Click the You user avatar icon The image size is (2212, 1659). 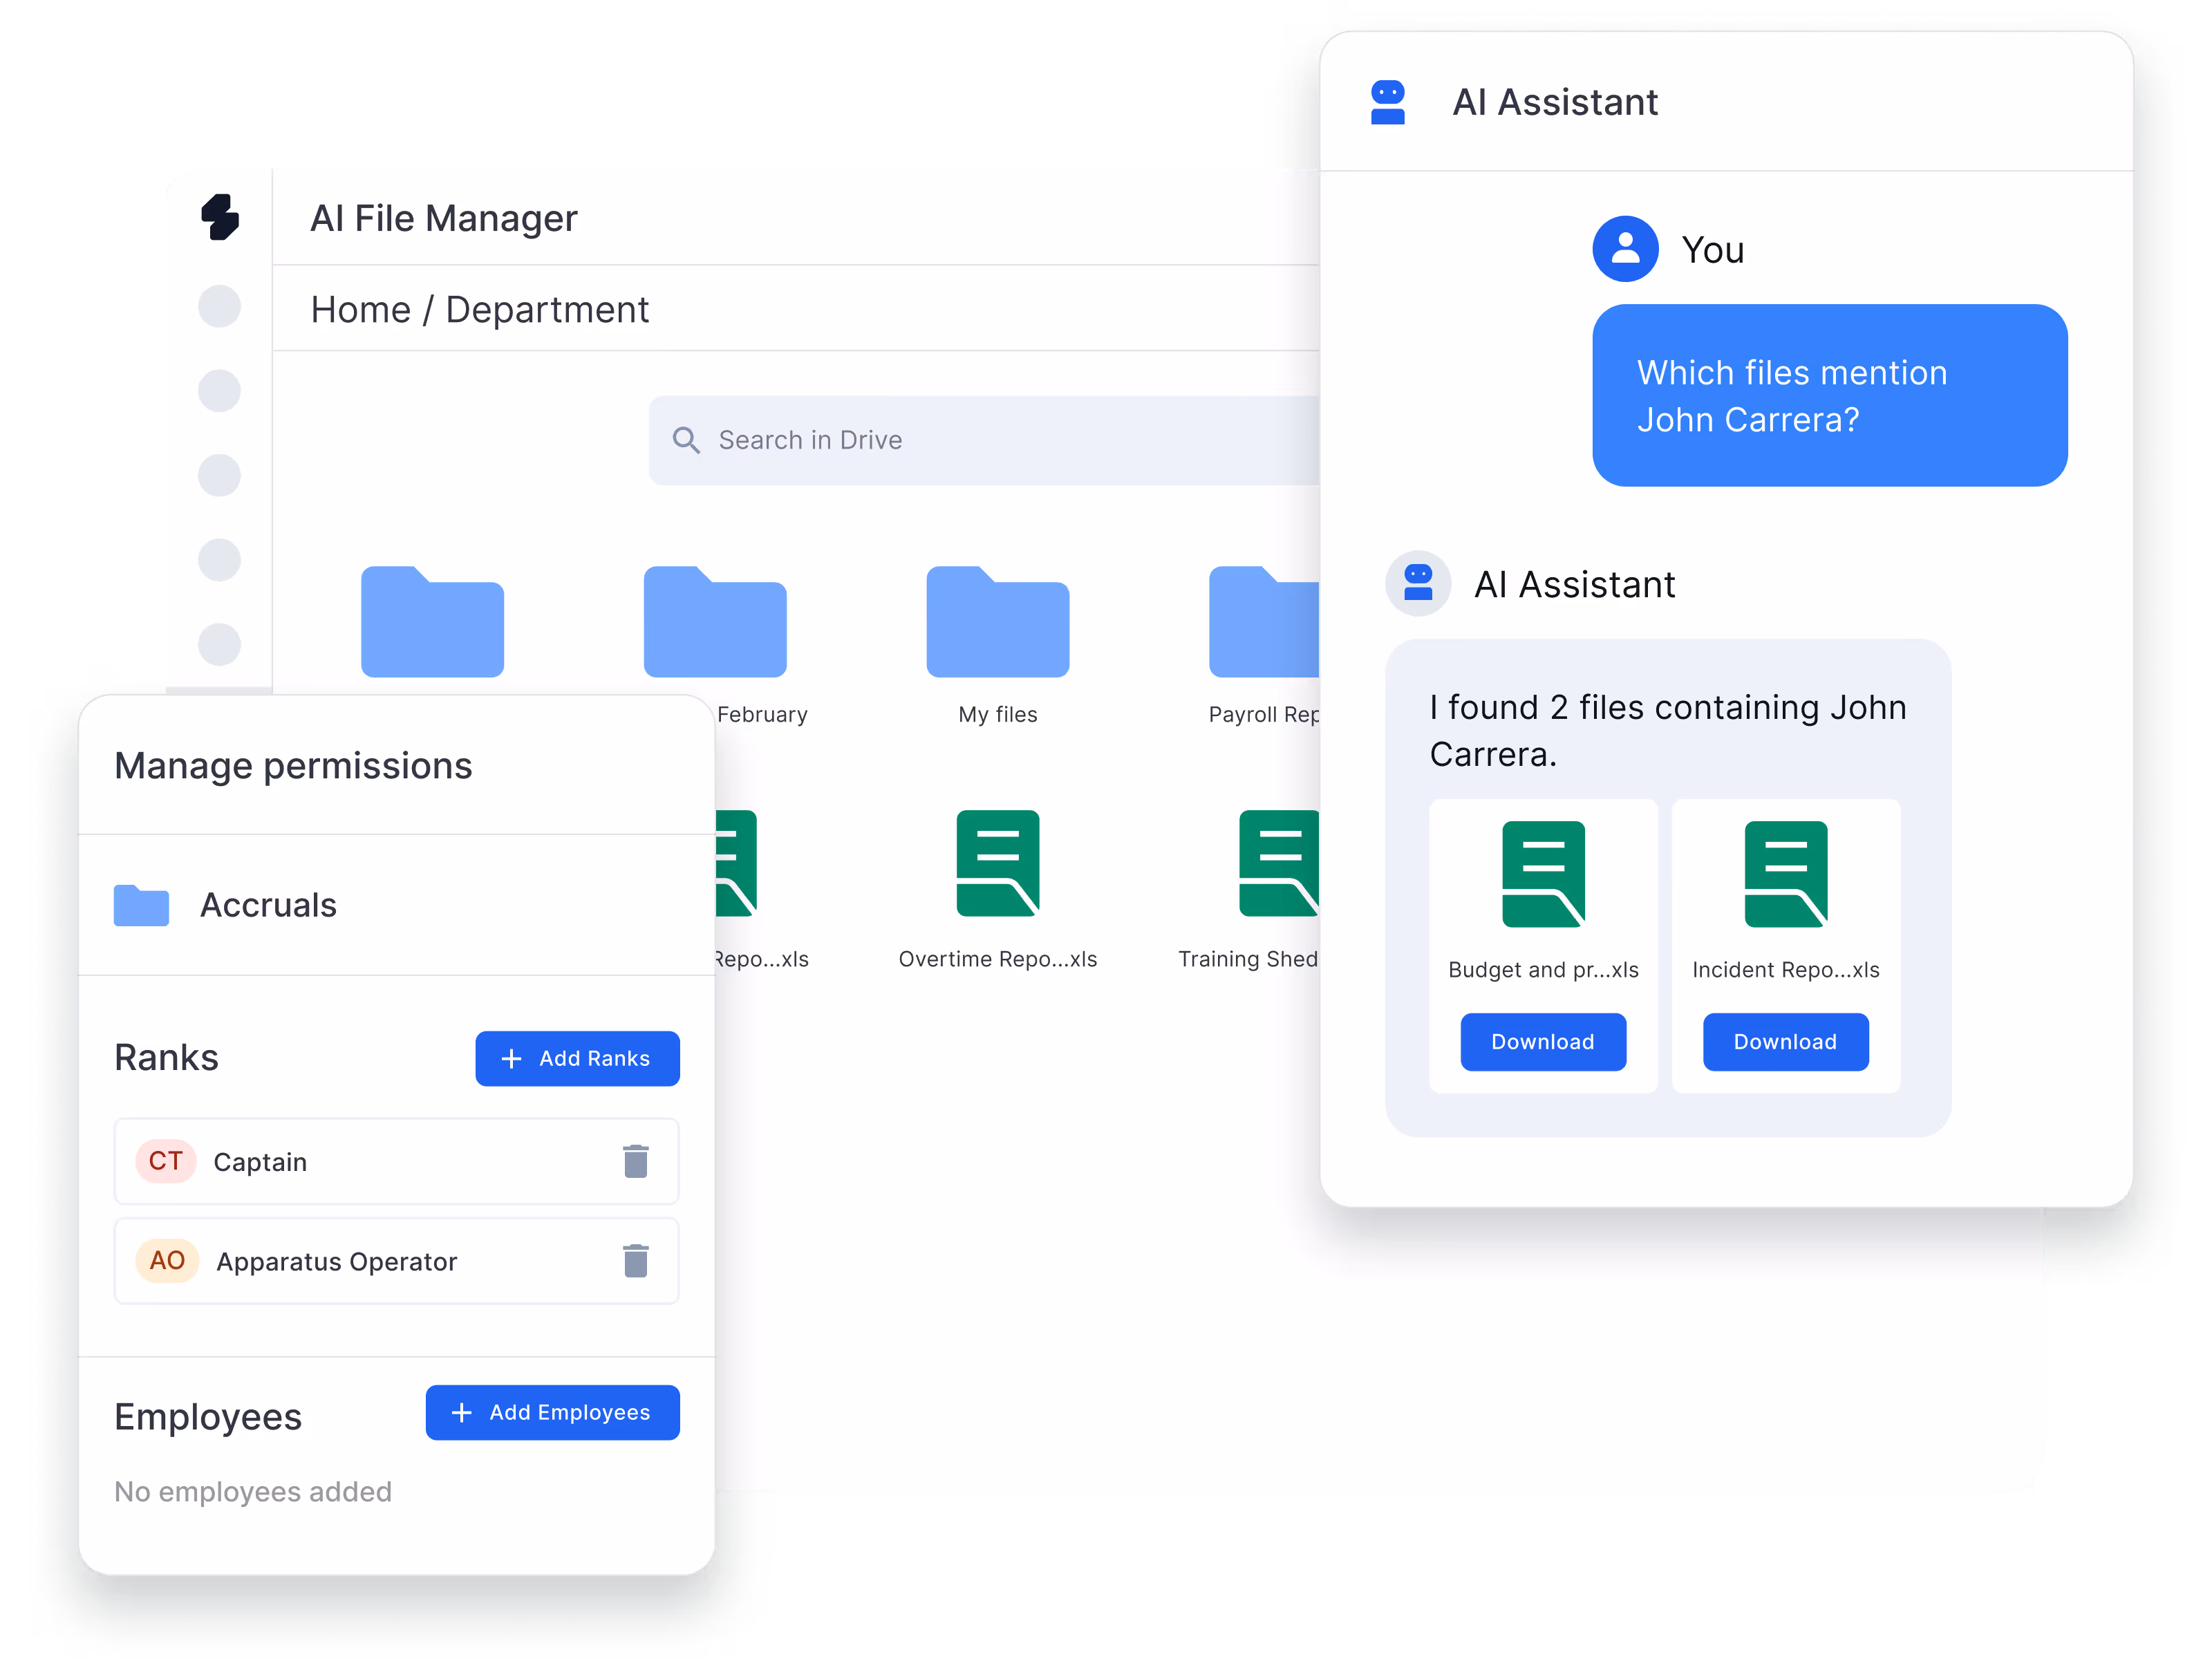[1626, 249]
